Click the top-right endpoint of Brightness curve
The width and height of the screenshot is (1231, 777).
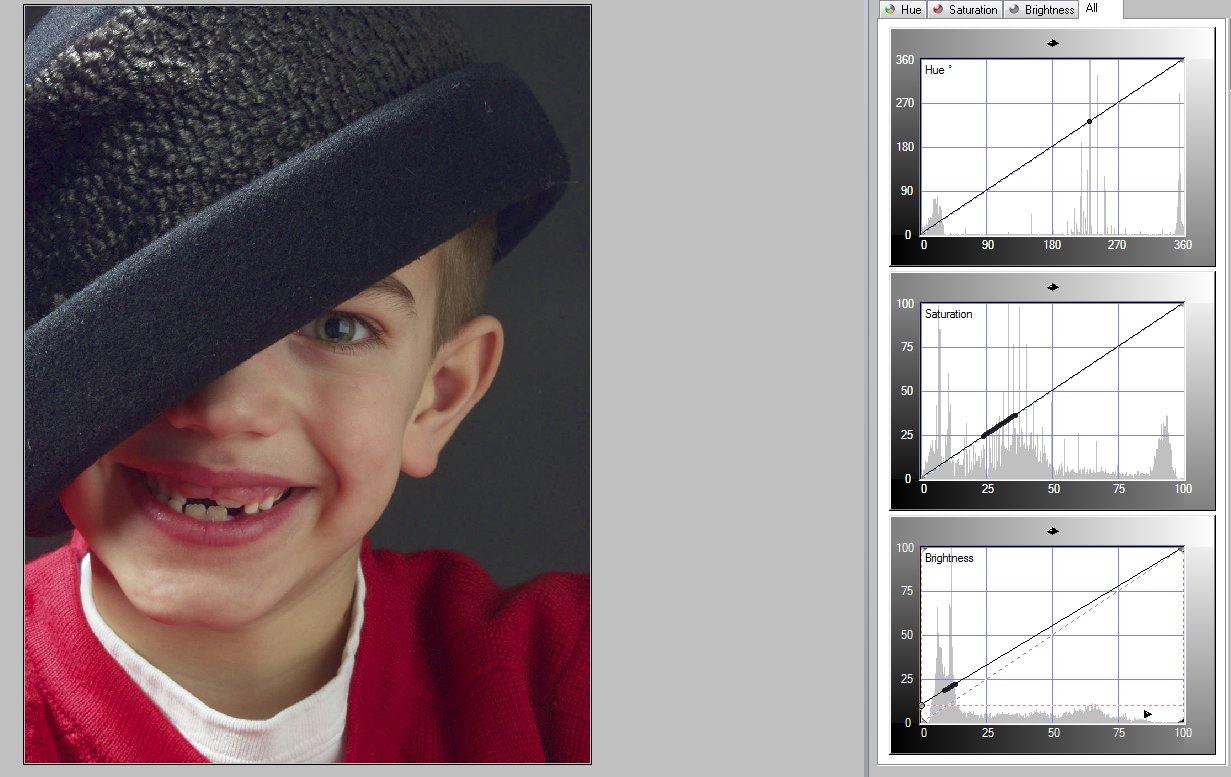pos(1182,549)
